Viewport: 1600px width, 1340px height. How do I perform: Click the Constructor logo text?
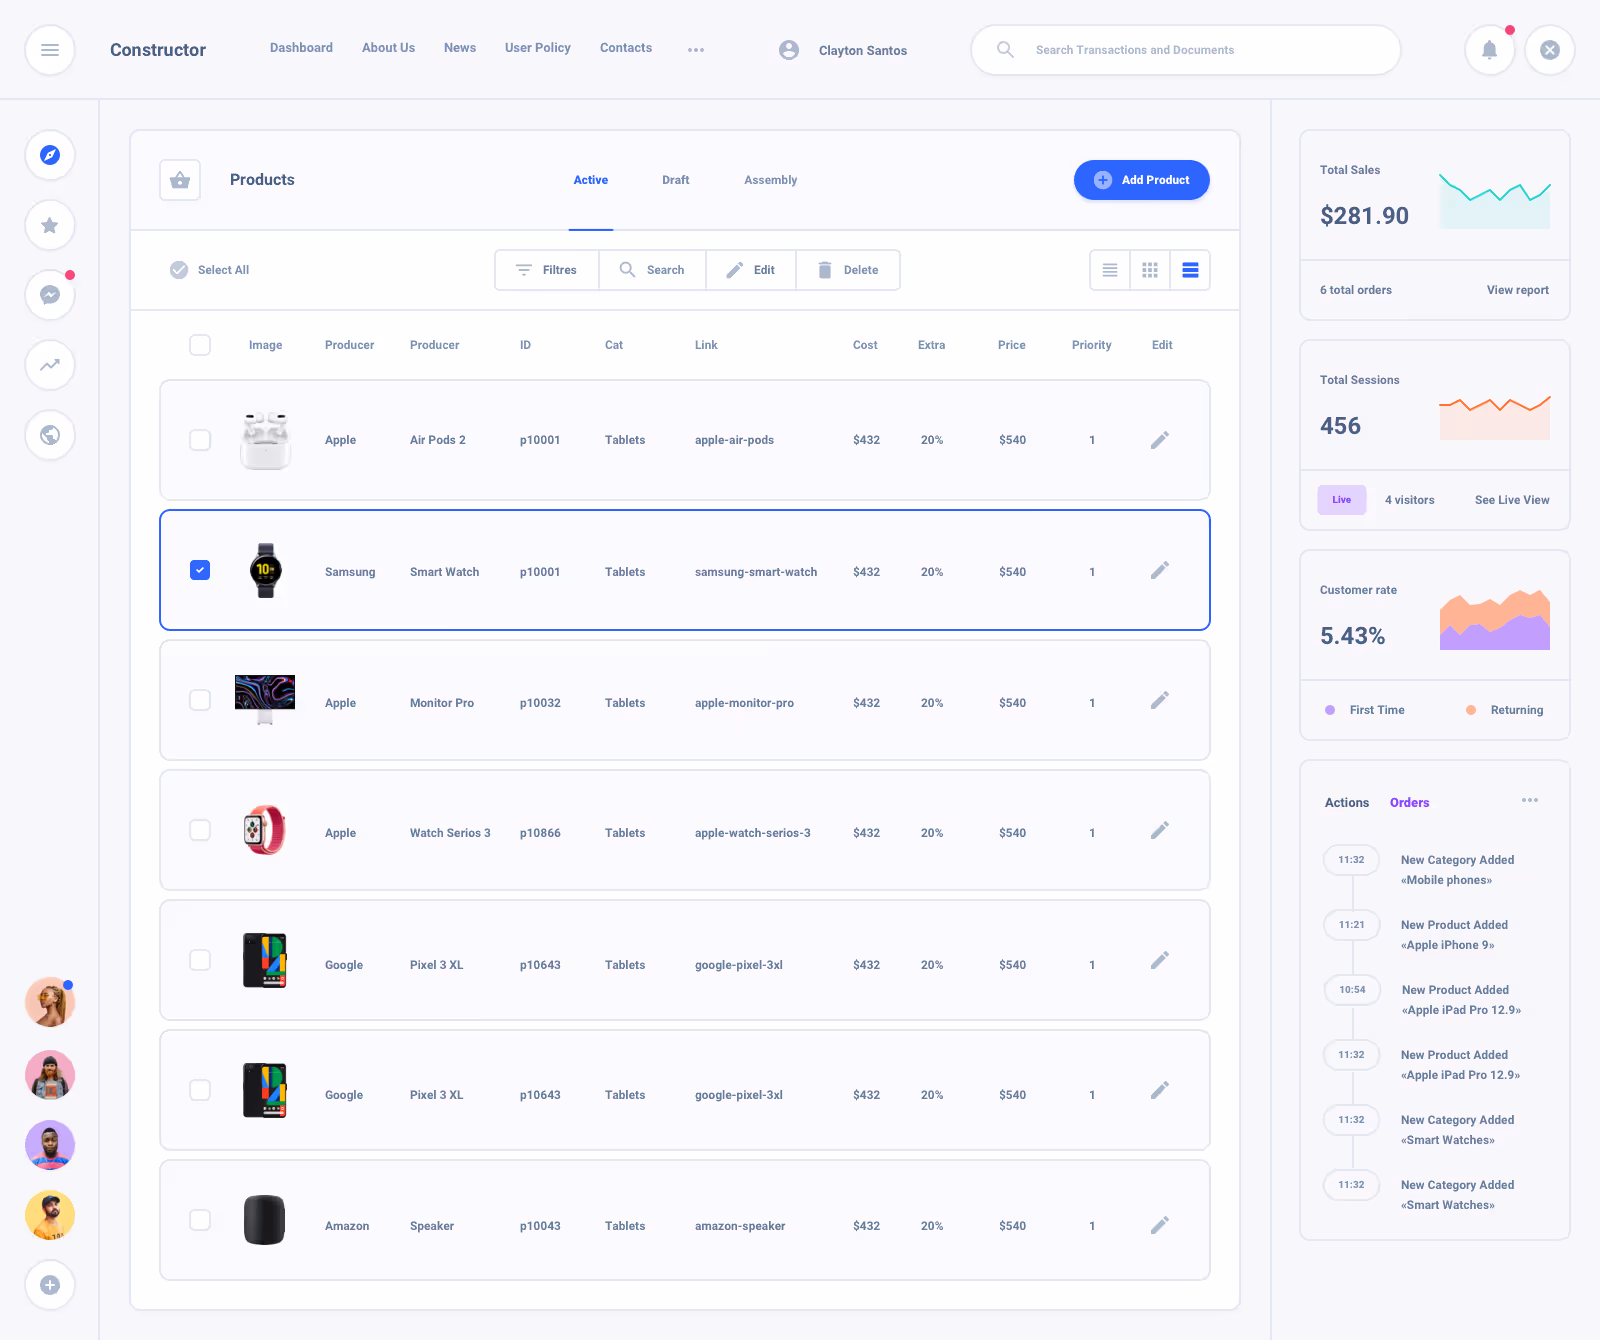point(158,50)
